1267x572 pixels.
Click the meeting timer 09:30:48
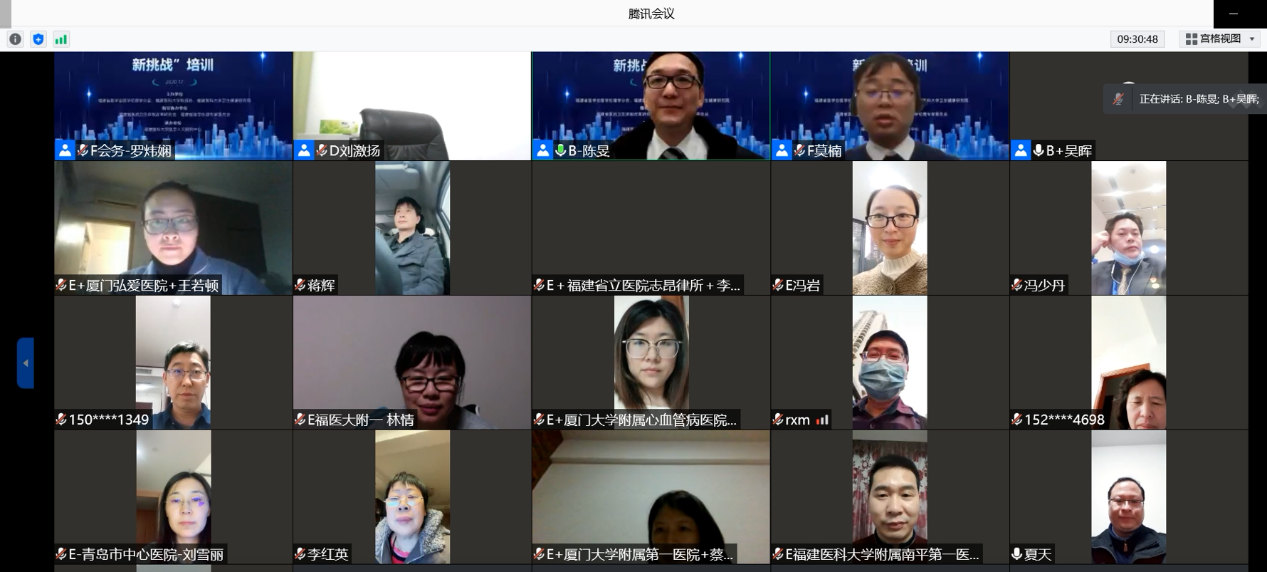point(1137,39)
